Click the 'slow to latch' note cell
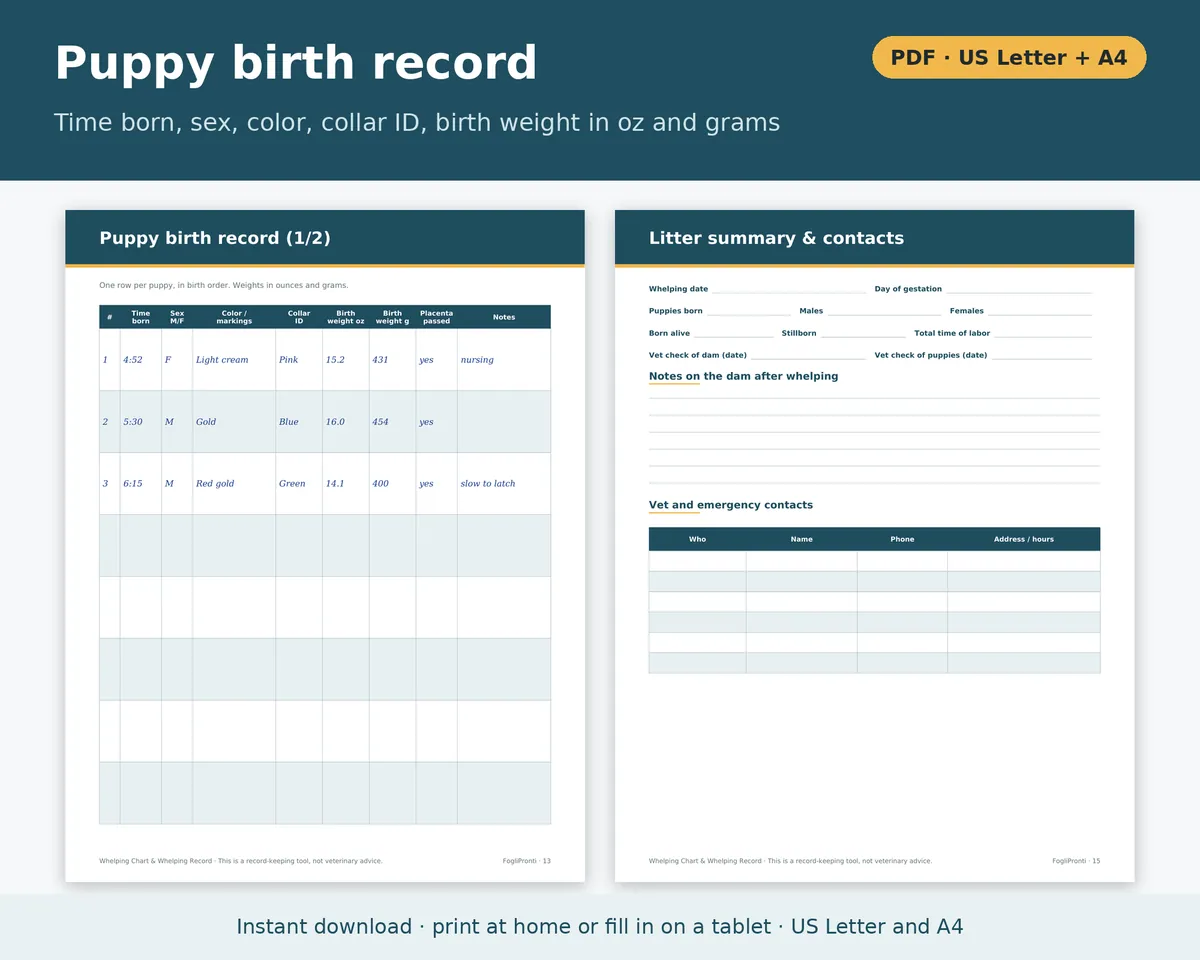 click(504, 484)
